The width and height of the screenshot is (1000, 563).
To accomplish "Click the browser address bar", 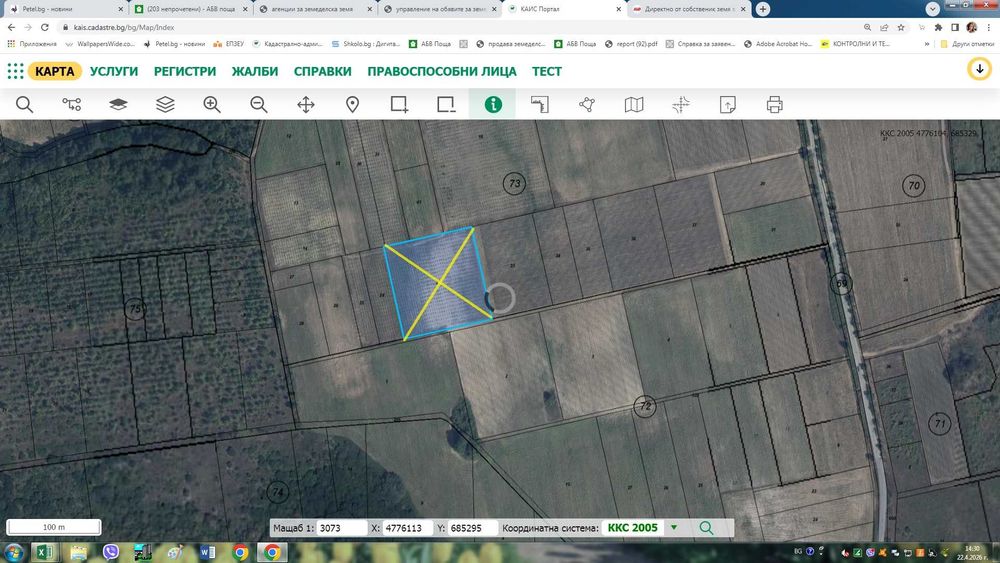I will [x=459, y=27].
